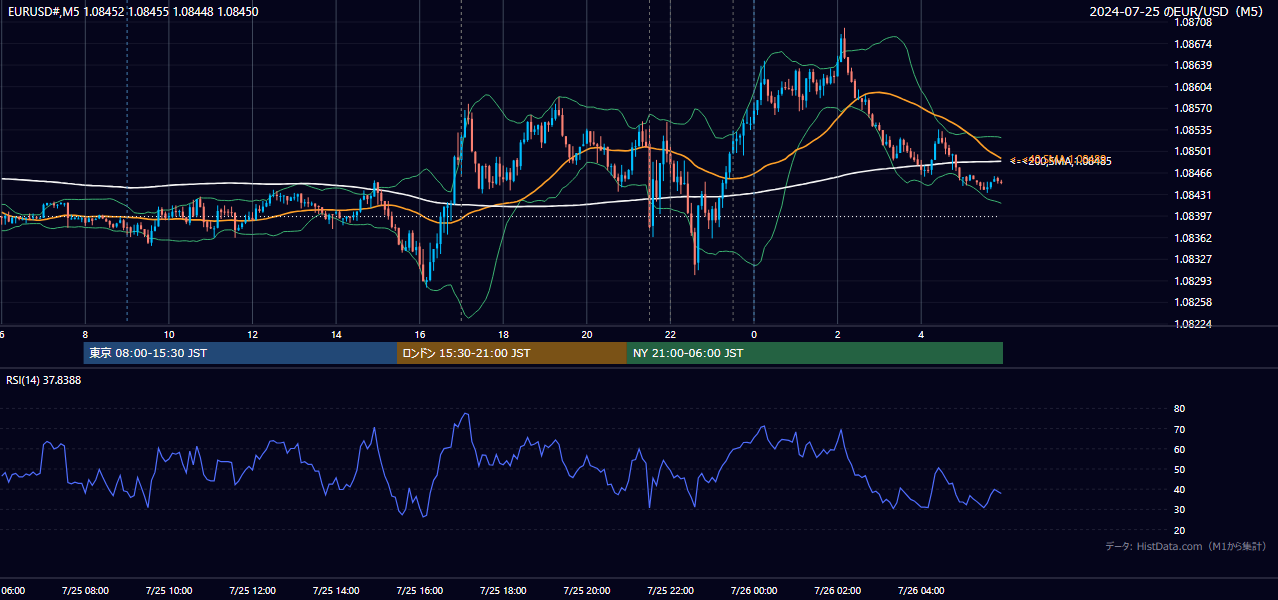Click the 1.08708 price axis label
This screenshot has width=1278, height=600.
pos(1193,22)
